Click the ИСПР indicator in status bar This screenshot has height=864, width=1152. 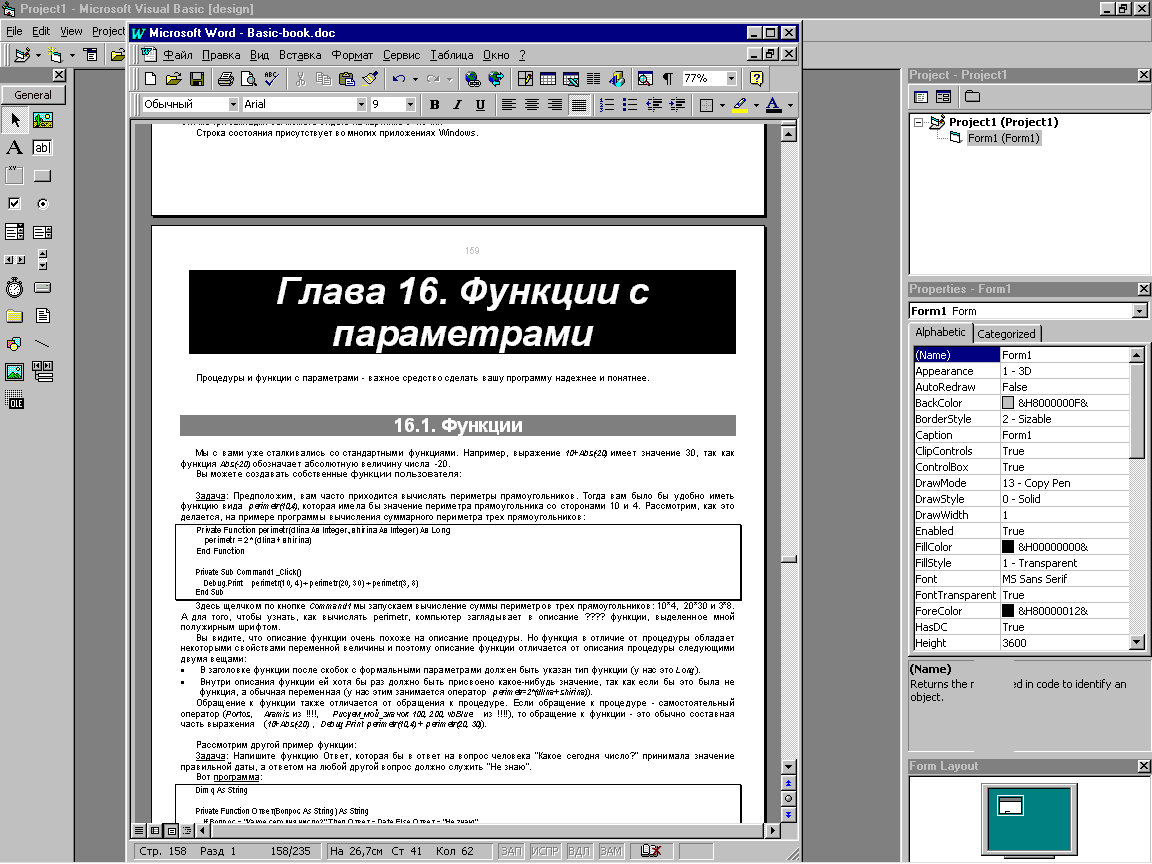(x=544, y=851)
